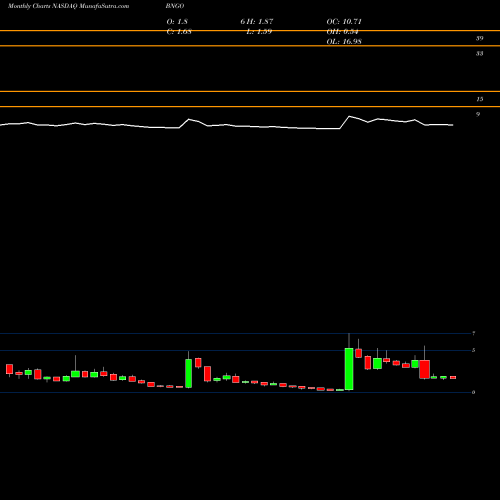Image resolution: width=500 pixels, height=500 pixels.
Task: Click the 'OL: 16.98' value
Action: (344, 42)
